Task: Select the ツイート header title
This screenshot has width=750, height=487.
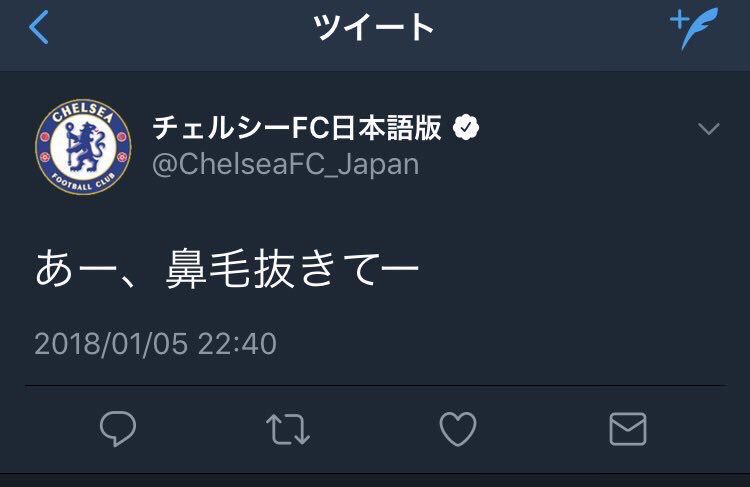Action: point(374,28)
